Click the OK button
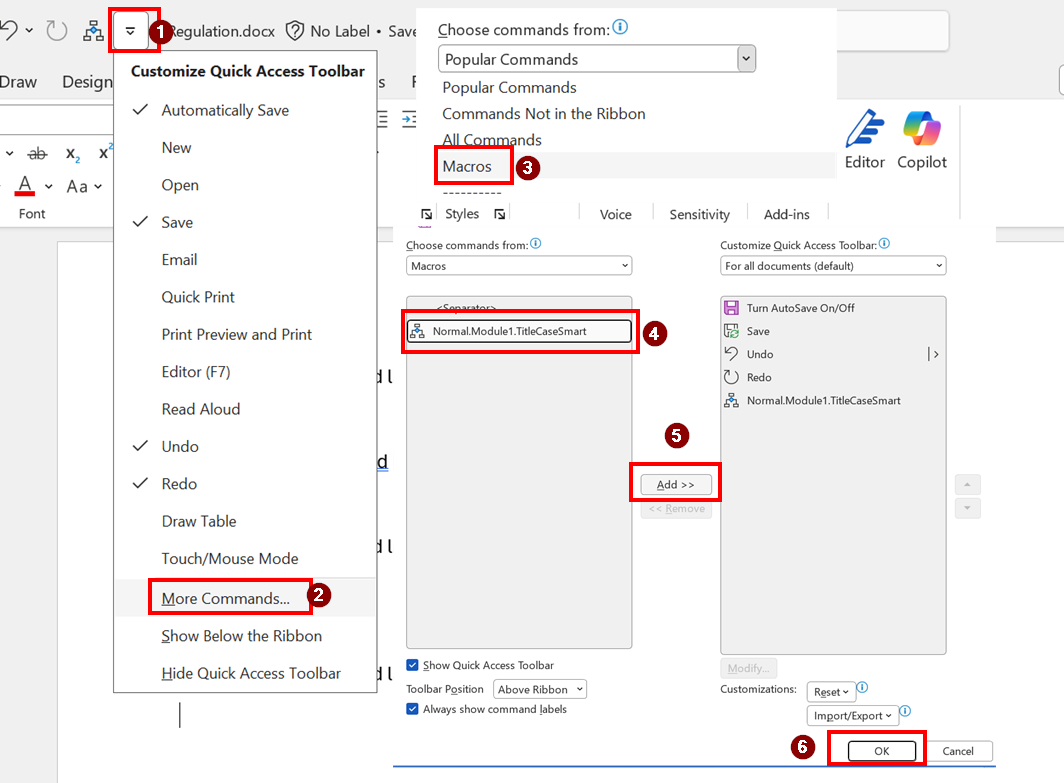The height and width of the screenshot is (783, 1064). pos(881,751)
